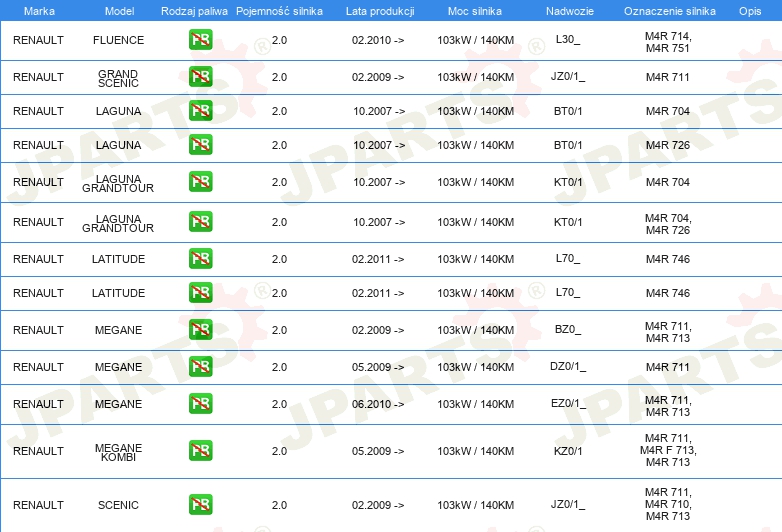Click the production date 02.2010 ->

pos(378,40)
